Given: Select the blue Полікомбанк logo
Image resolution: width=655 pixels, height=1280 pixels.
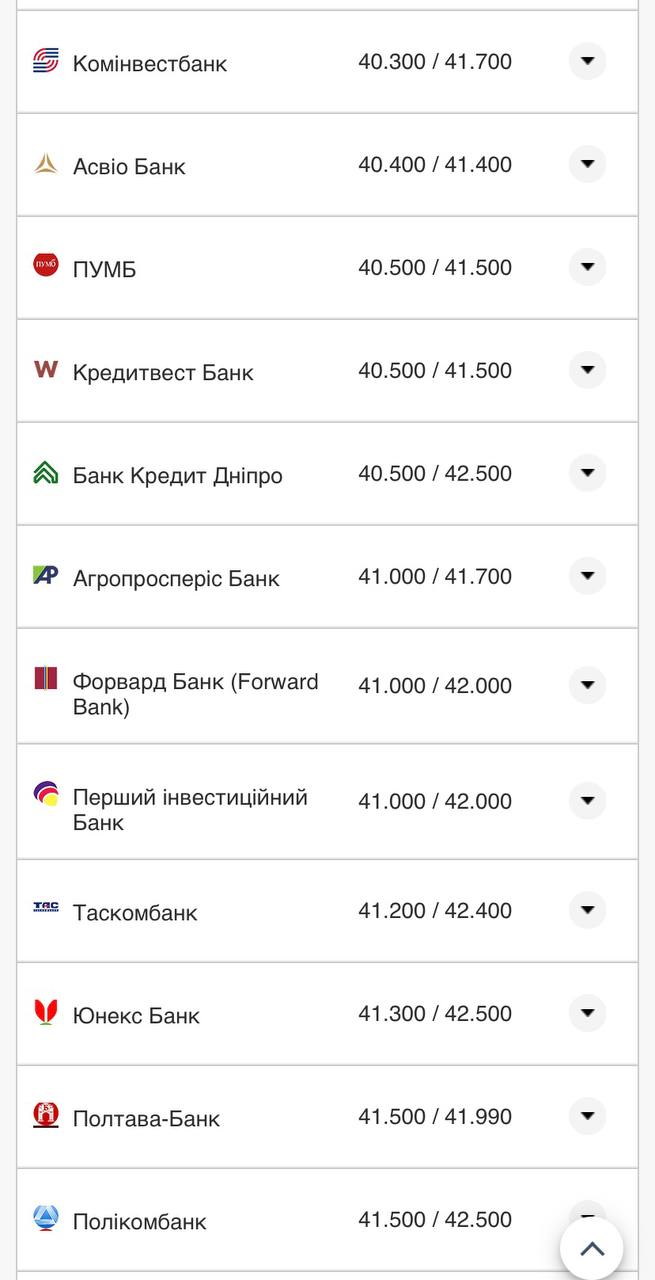Looking at the screenshot, I should point(44,1217).
